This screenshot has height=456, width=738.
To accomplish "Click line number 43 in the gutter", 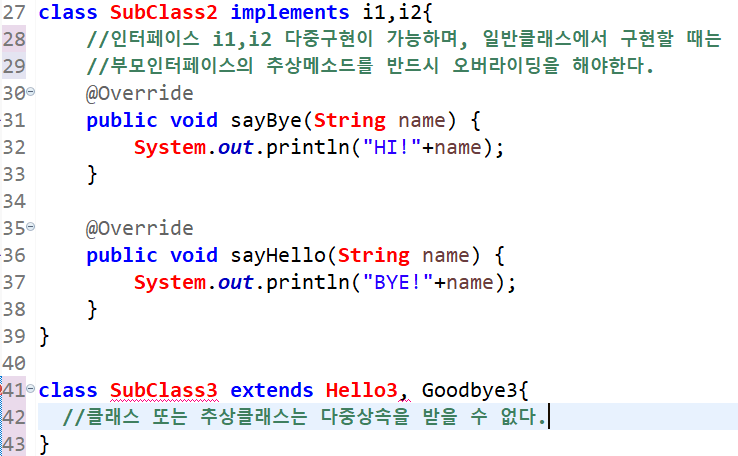I will click(14, 444).
